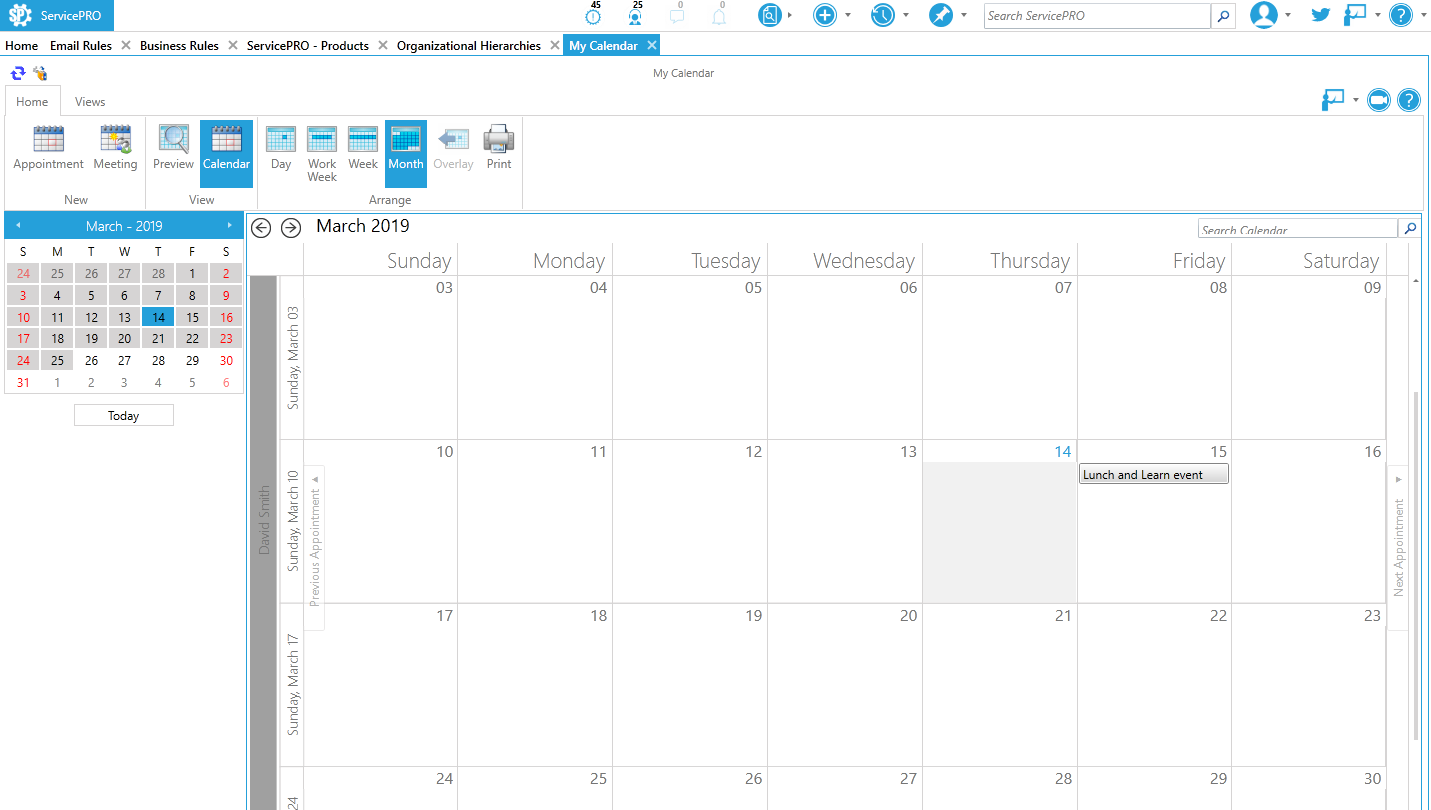This screenshot has height=810, width=1431.
Task: Click the Twitter bird icon
Action: click(x=1321, y=15)
